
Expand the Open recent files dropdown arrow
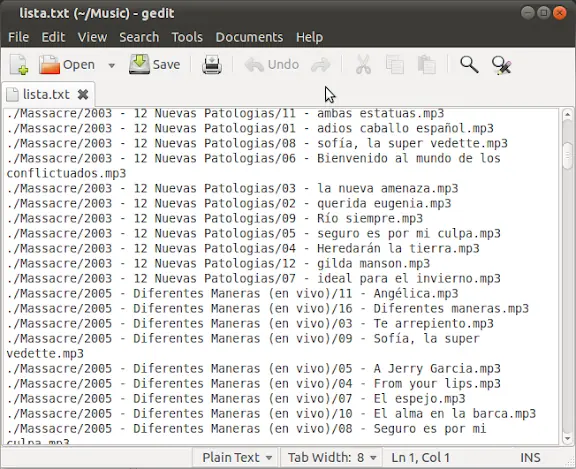coord(112,65)
